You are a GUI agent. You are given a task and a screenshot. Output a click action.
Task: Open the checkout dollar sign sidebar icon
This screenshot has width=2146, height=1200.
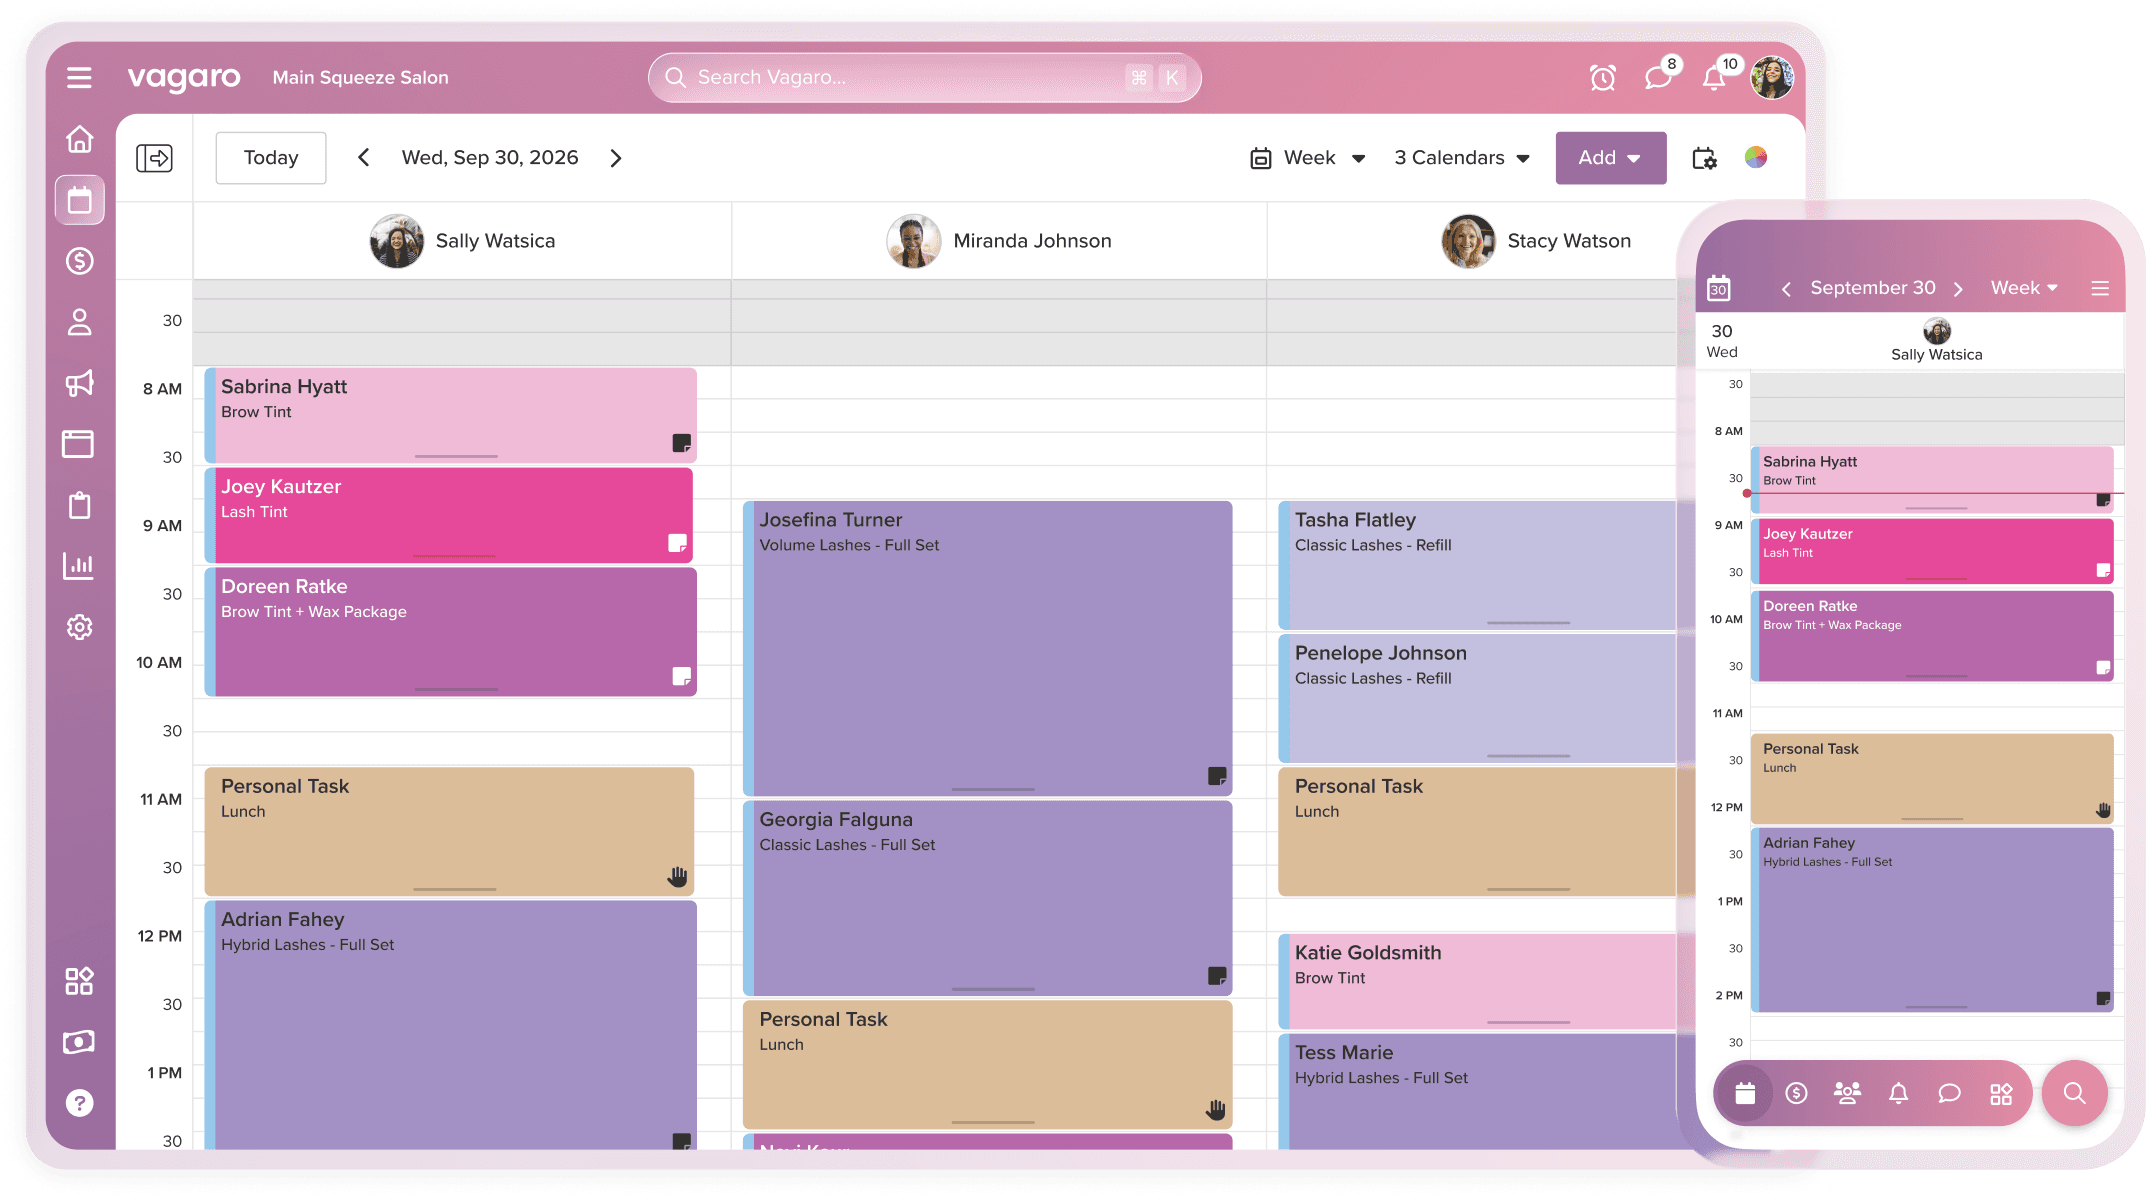coord(79,261)
